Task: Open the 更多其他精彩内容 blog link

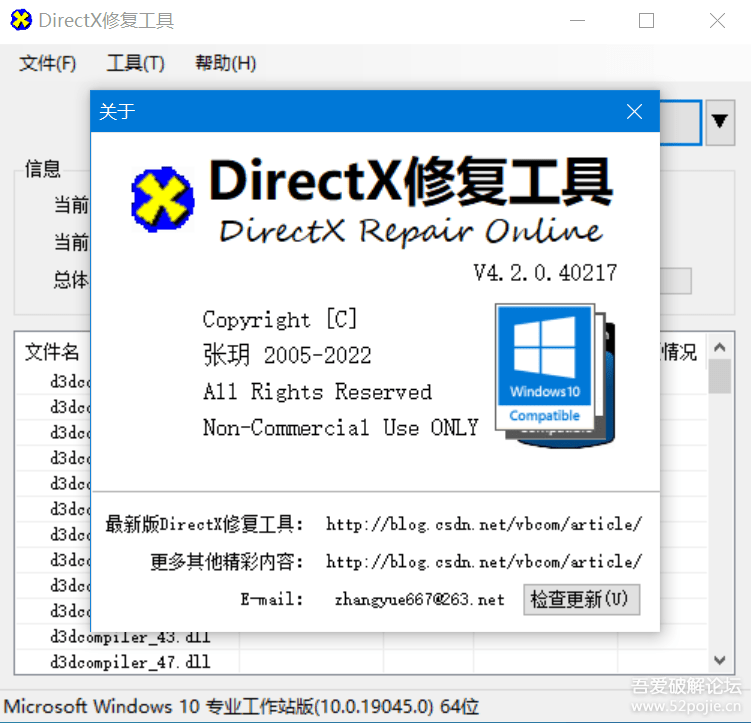Action: (484, 561)
